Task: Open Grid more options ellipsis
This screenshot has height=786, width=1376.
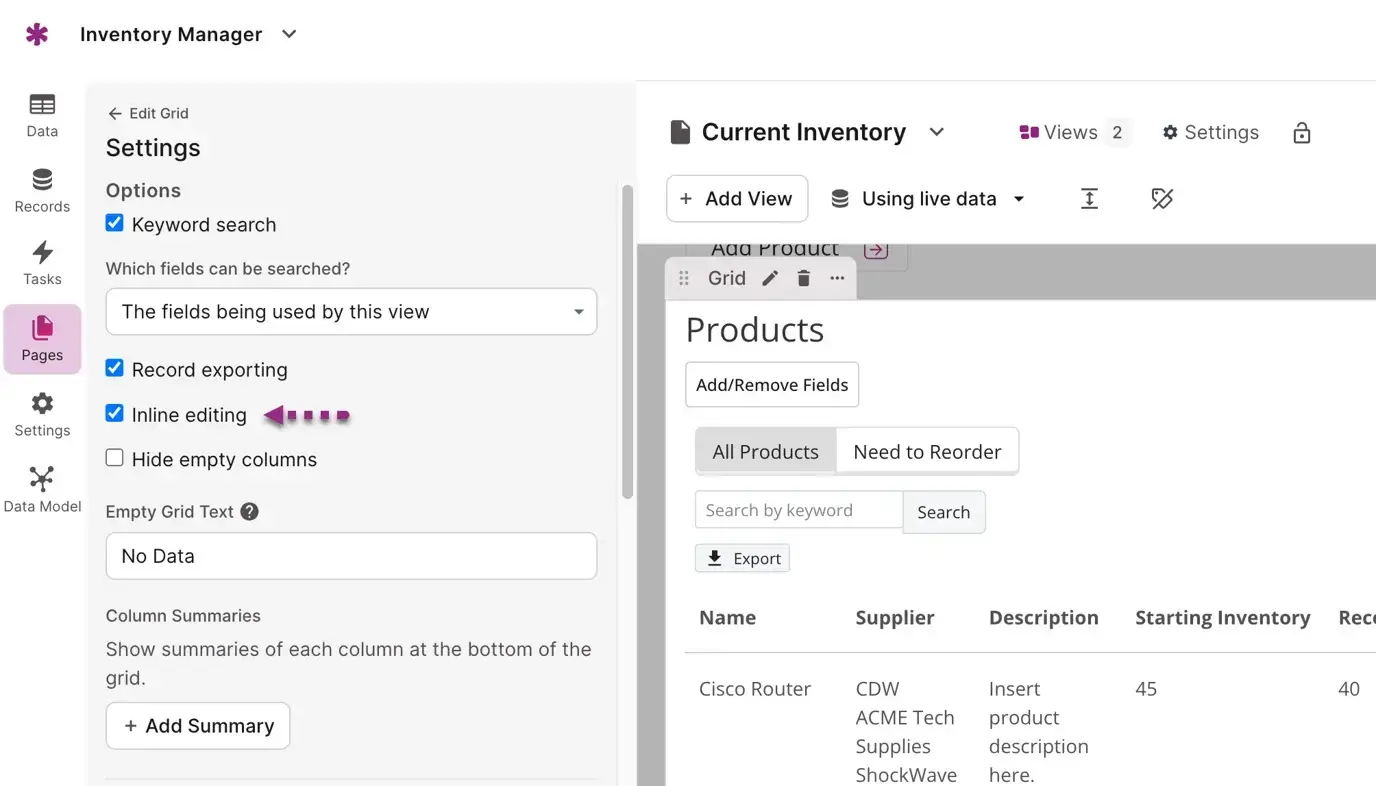Action: [837, 279]
